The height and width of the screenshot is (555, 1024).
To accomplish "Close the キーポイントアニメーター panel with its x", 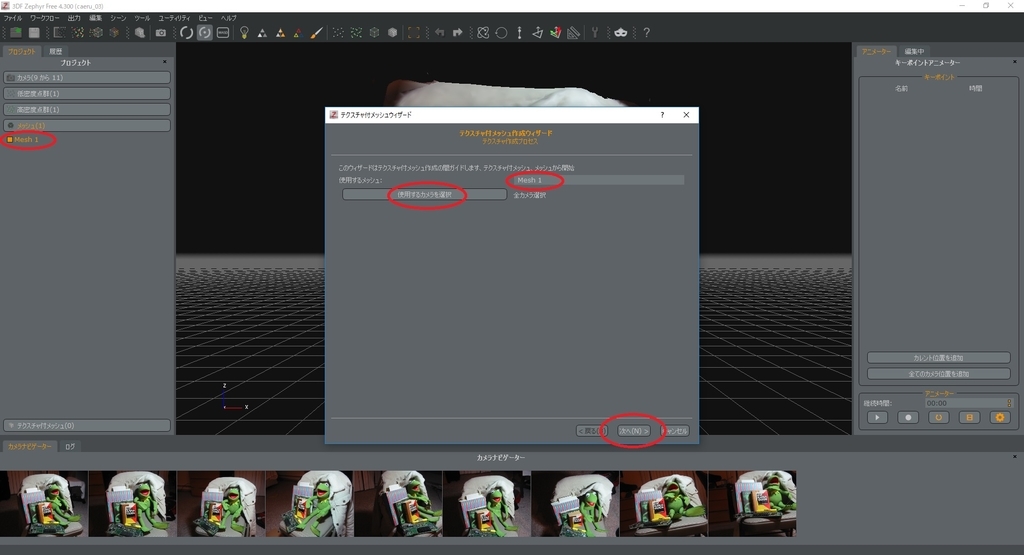I will coord(1015,62).
